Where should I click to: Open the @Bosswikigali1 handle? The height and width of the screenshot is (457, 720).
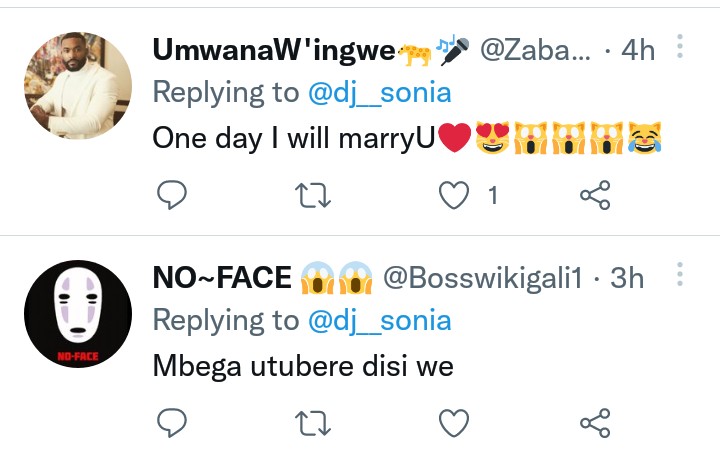[x=483, y=278]
